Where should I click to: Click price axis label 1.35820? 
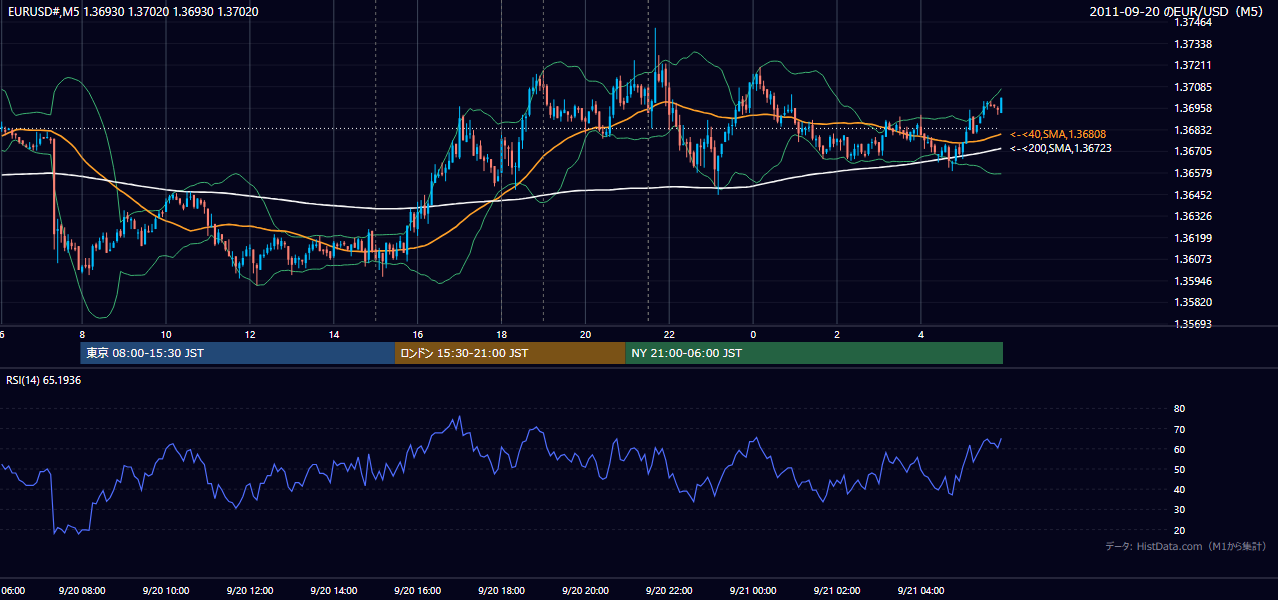(x=1194, y=302)
